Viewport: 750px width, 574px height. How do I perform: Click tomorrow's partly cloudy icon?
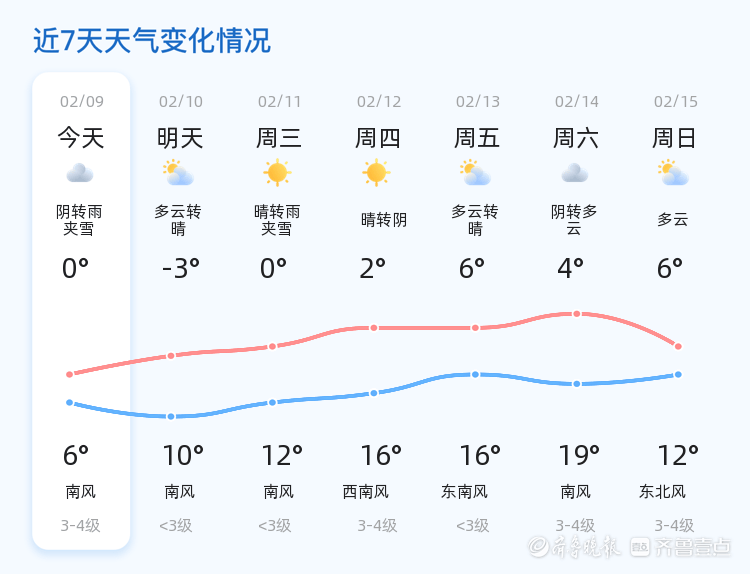(x=179, y=173)
